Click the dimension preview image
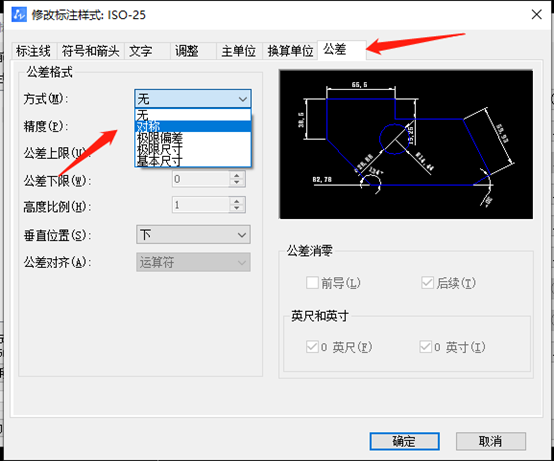This screenshot has height=461, width=554. pos(406,144)
